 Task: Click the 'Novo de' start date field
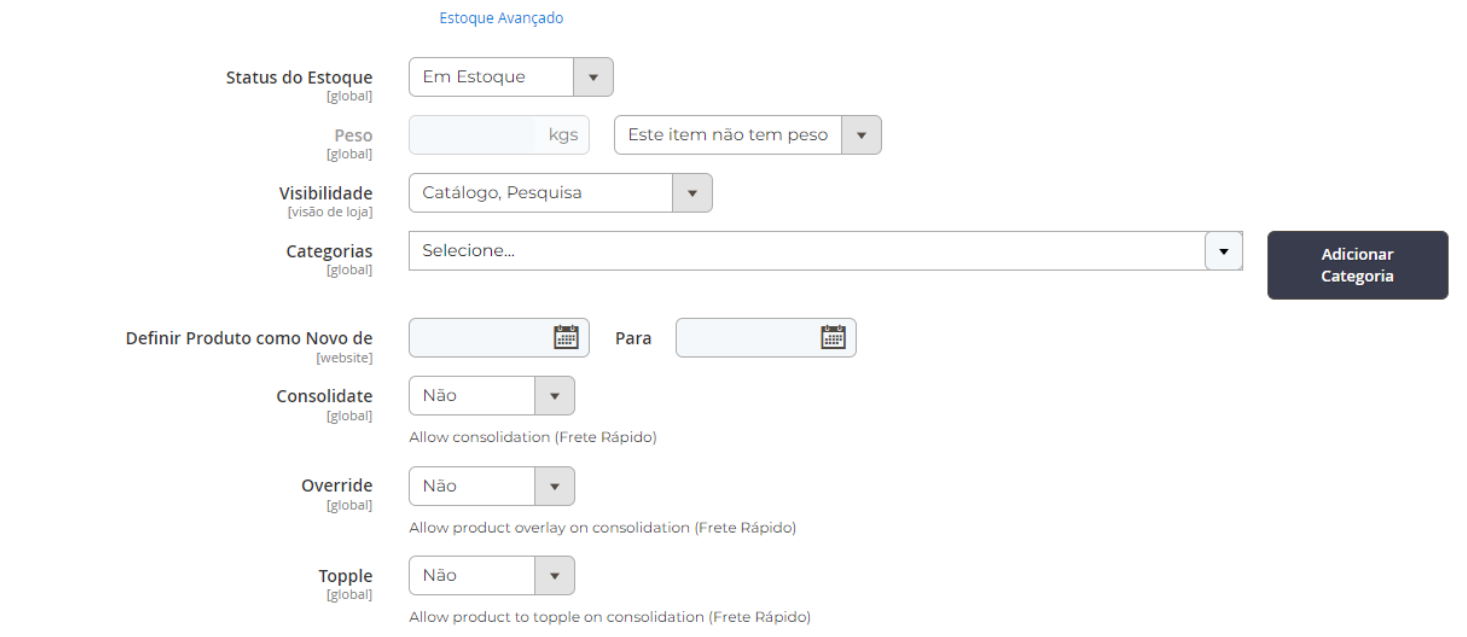click(478, 338)
